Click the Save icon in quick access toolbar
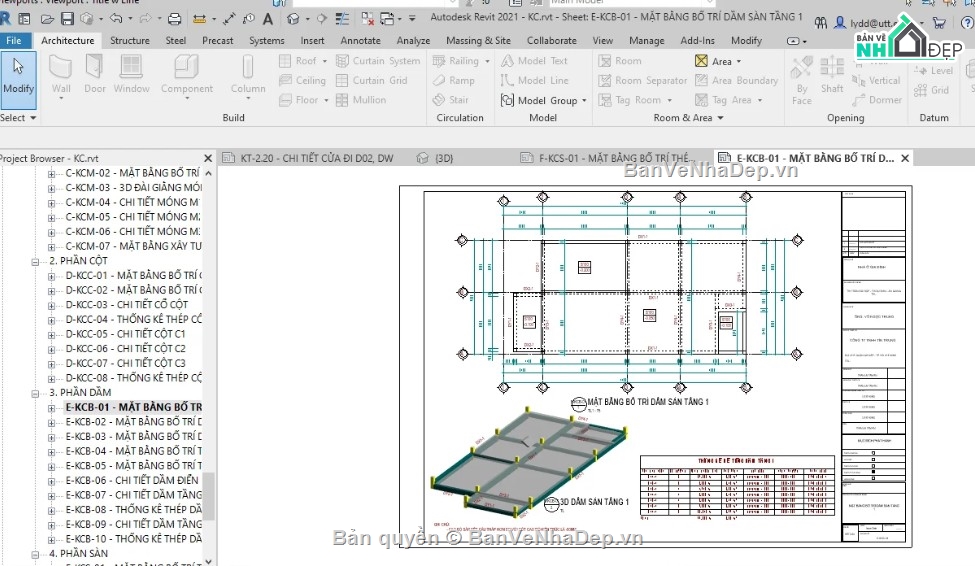The image size is (975, 566). point(67,19)
